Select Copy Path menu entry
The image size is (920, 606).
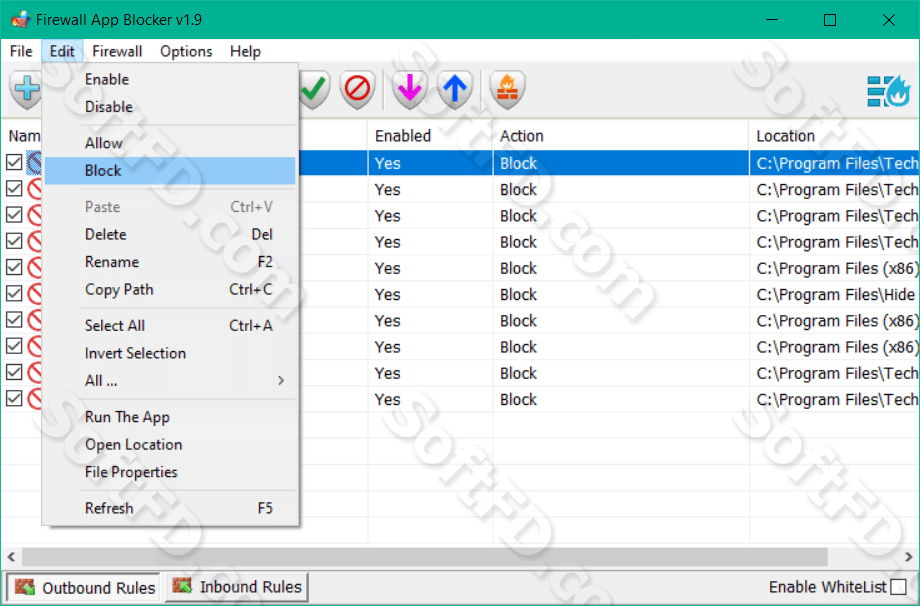[x=170, y=290]
